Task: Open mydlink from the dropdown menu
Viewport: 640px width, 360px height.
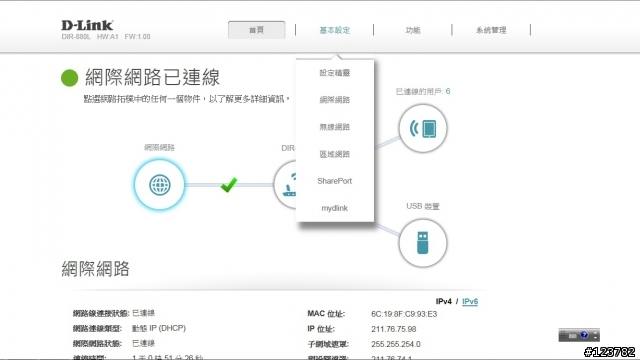Action: pos(335,208)
